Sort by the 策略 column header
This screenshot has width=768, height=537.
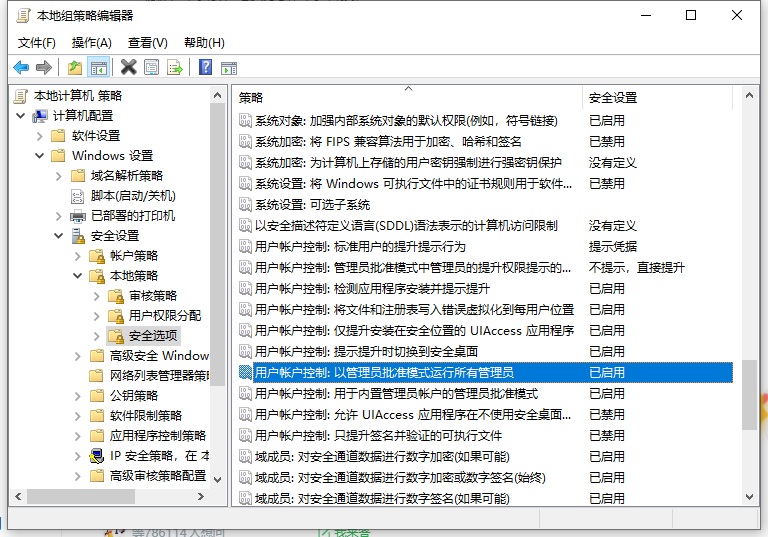click(x=408, y=98)
